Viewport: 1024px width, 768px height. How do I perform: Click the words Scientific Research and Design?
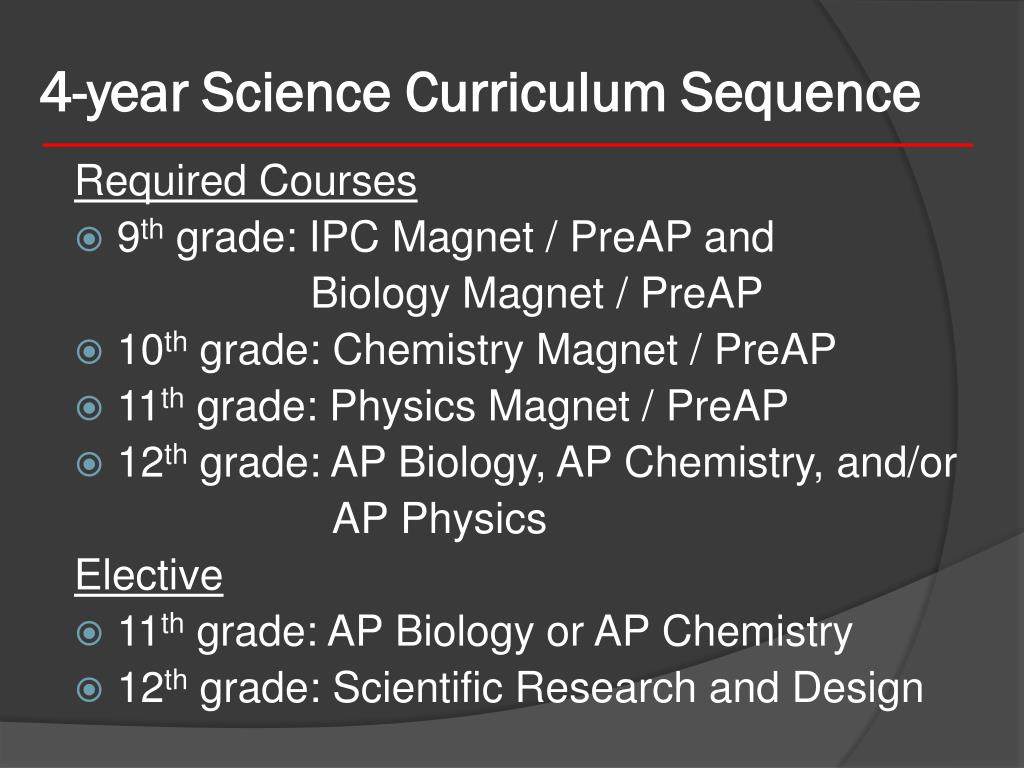pyautogui.click(x=628, y=688)
